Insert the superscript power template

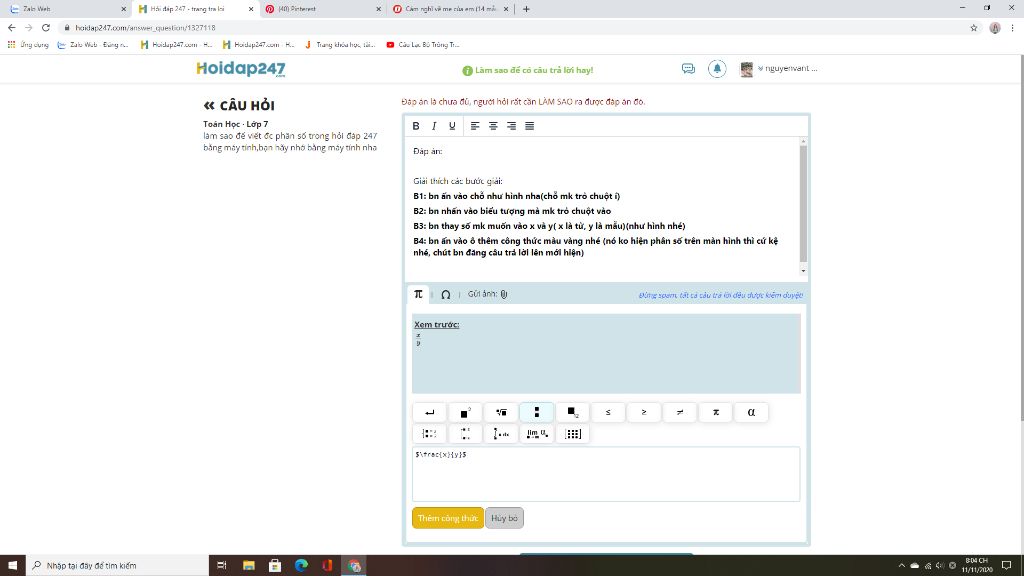465,412
